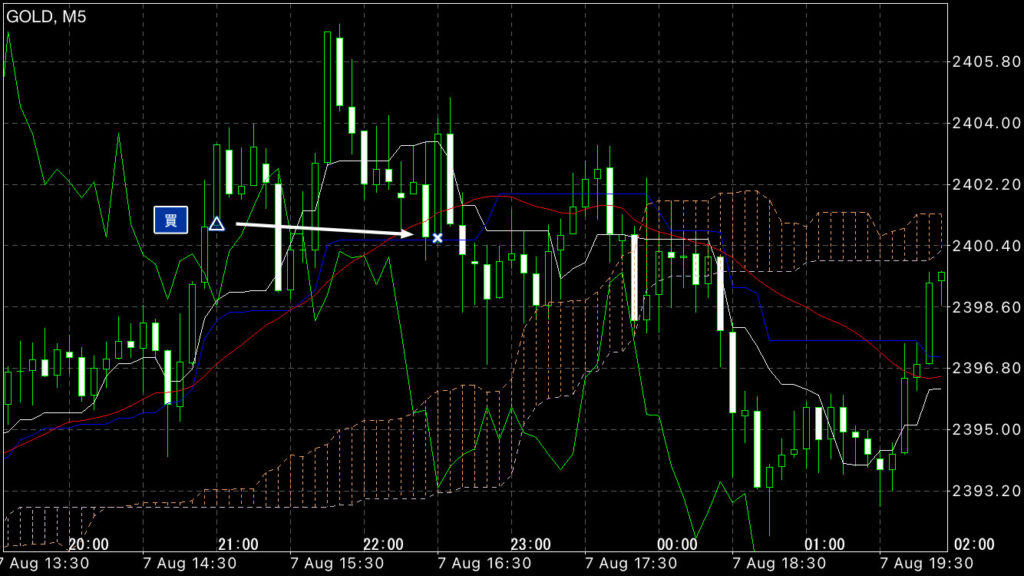Click the 7 Aug 19:30 date label
The width and height of the screenshot is (1024, 576).
pos(926,564)
